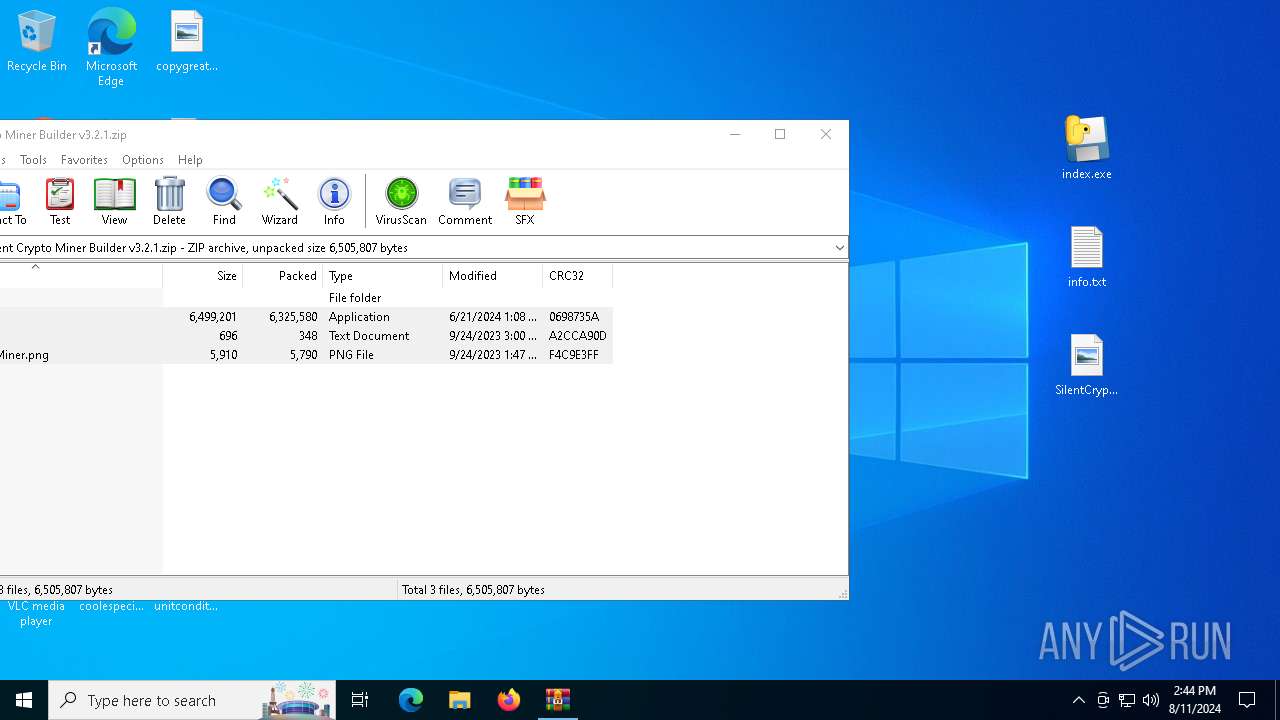Launch Edge from the taskbar
The width and height of the screenshot is (1280, 720).
click(x=411, y=700)
